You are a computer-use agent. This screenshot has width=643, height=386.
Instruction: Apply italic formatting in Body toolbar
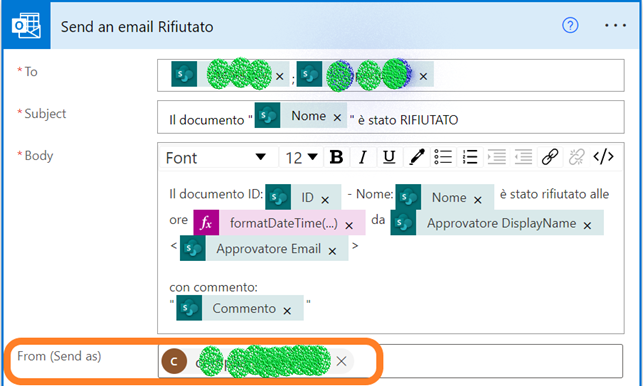tap(363, 157)
